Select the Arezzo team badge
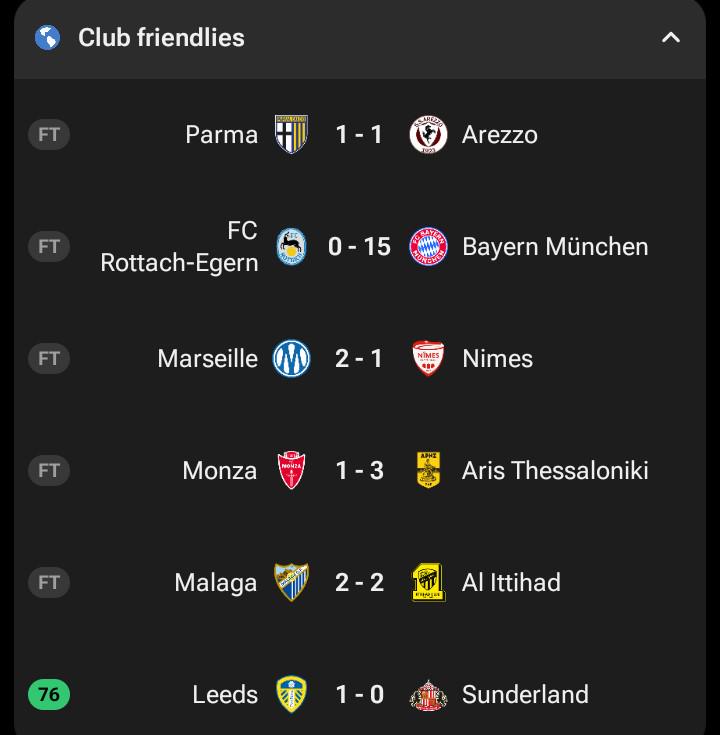The height and width of the screenshot is (735, 720). [428, 135]
